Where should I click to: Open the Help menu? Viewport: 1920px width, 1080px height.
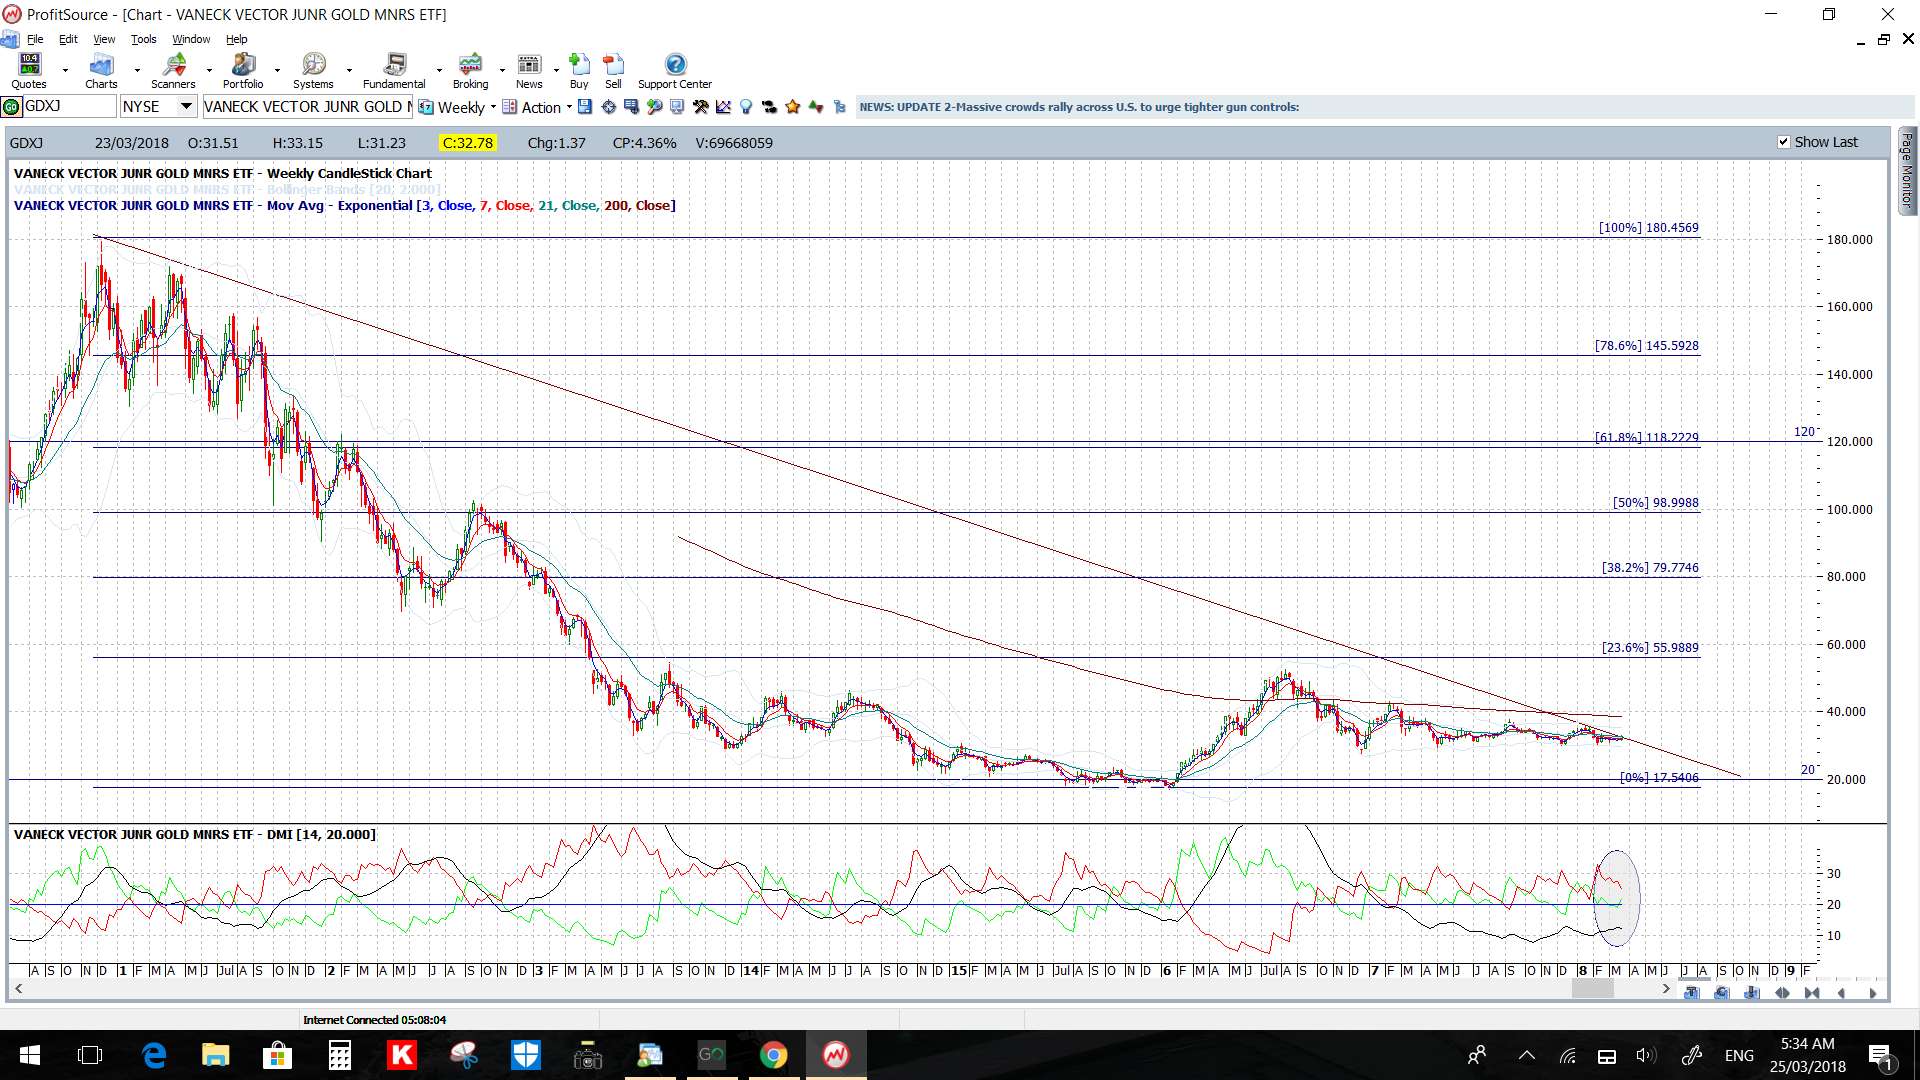click(236, 39)
